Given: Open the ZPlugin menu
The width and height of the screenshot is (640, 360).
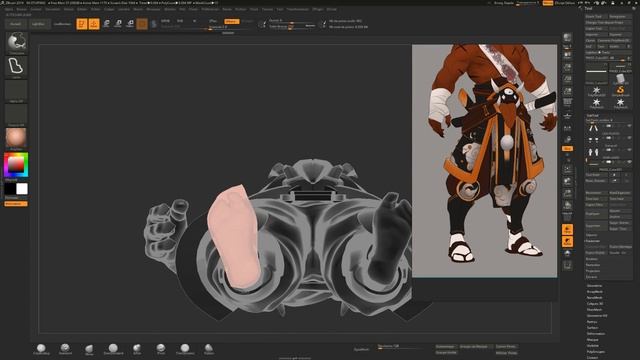Looking at the screenshot, I should [x=317, y=9].
